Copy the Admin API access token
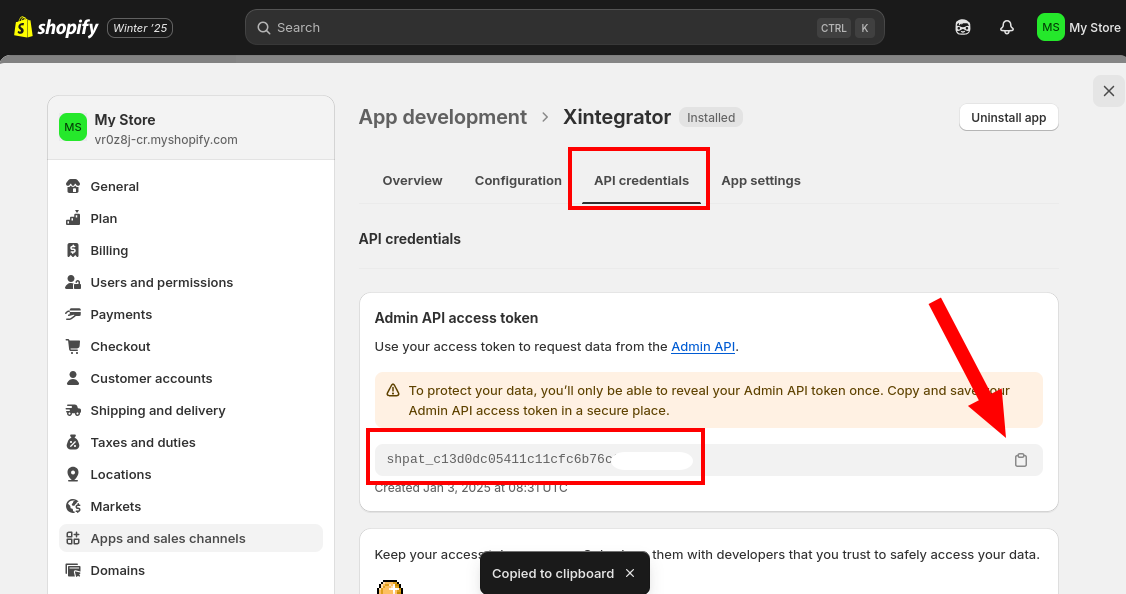Image resolution: width=1126 pixels, height=594 pixels. point(1020,460)
